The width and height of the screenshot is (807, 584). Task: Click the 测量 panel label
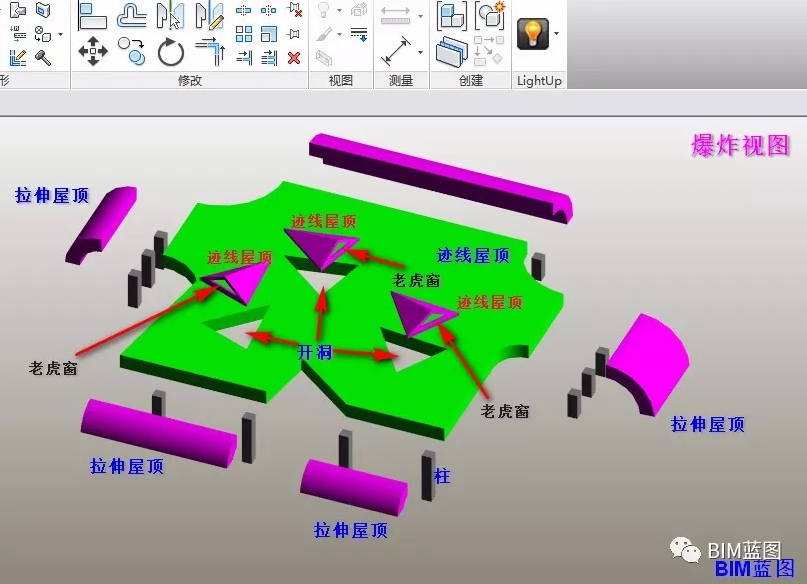point(401,80)
